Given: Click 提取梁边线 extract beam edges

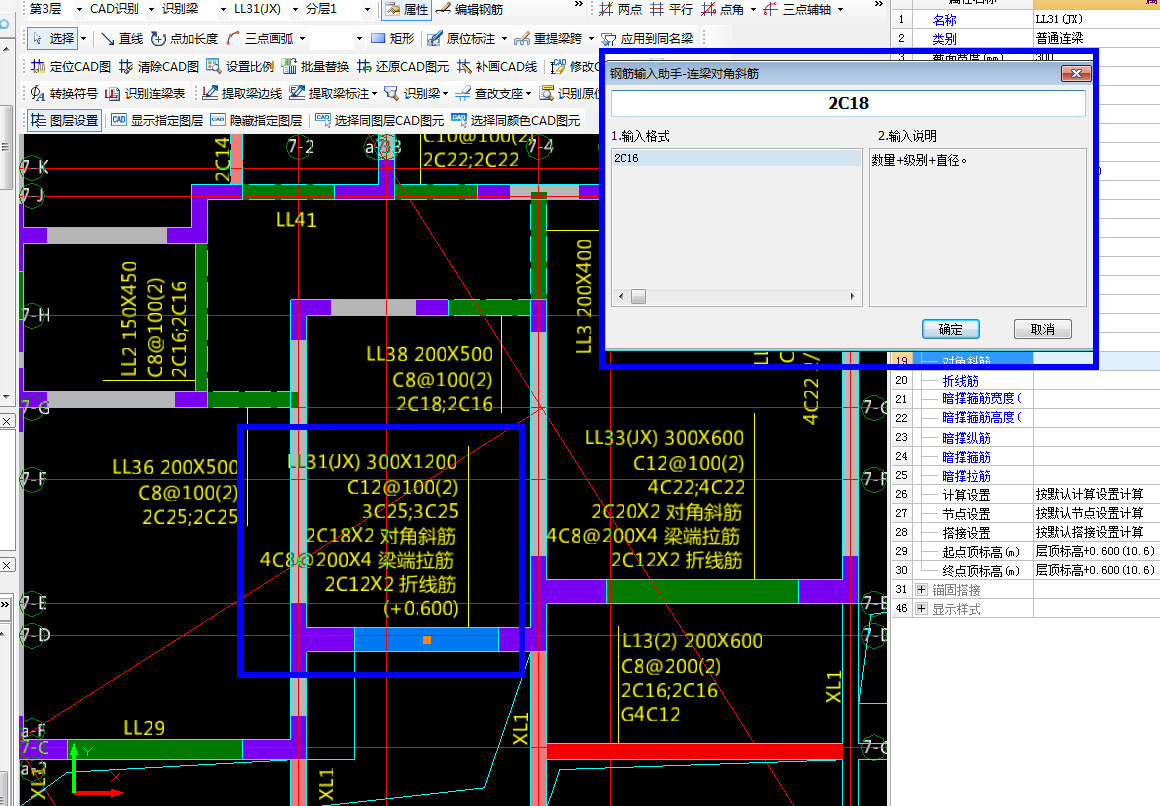Looking at the screenshot, I should tap(243, 93).
